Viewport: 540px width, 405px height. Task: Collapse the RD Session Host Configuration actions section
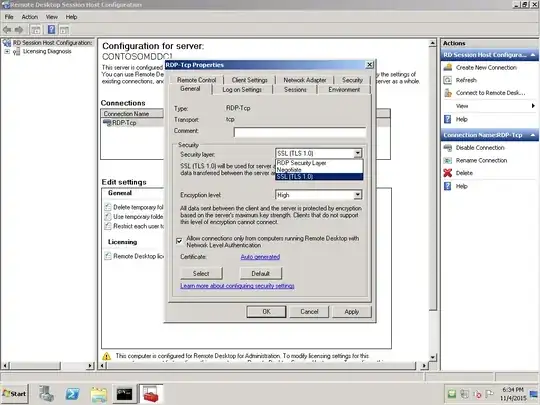pos(533,55)
